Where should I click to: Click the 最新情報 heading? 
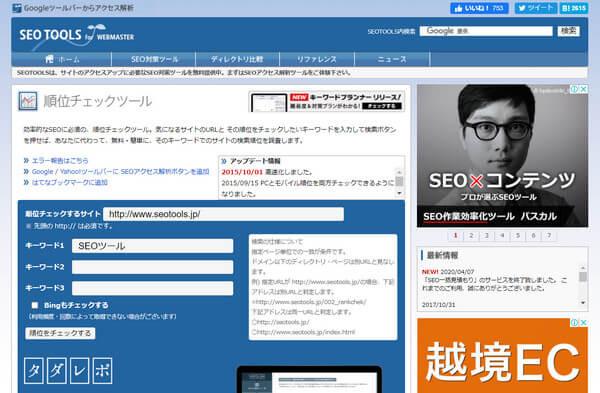(442, 255)
